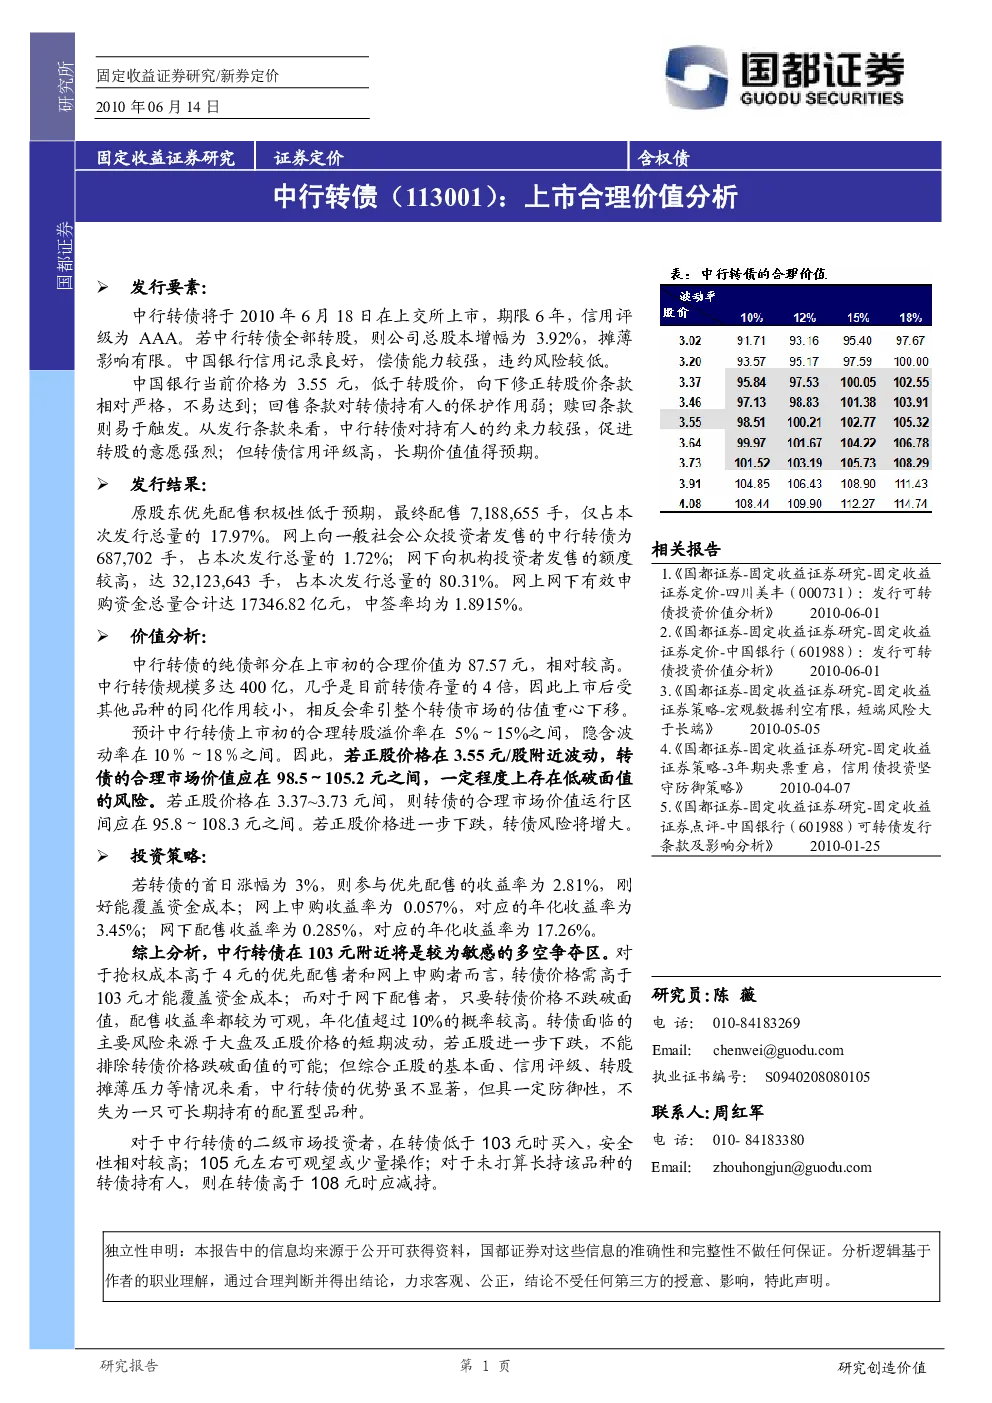
Task: Click the table cell 105.32
Action: click(911, 422)
